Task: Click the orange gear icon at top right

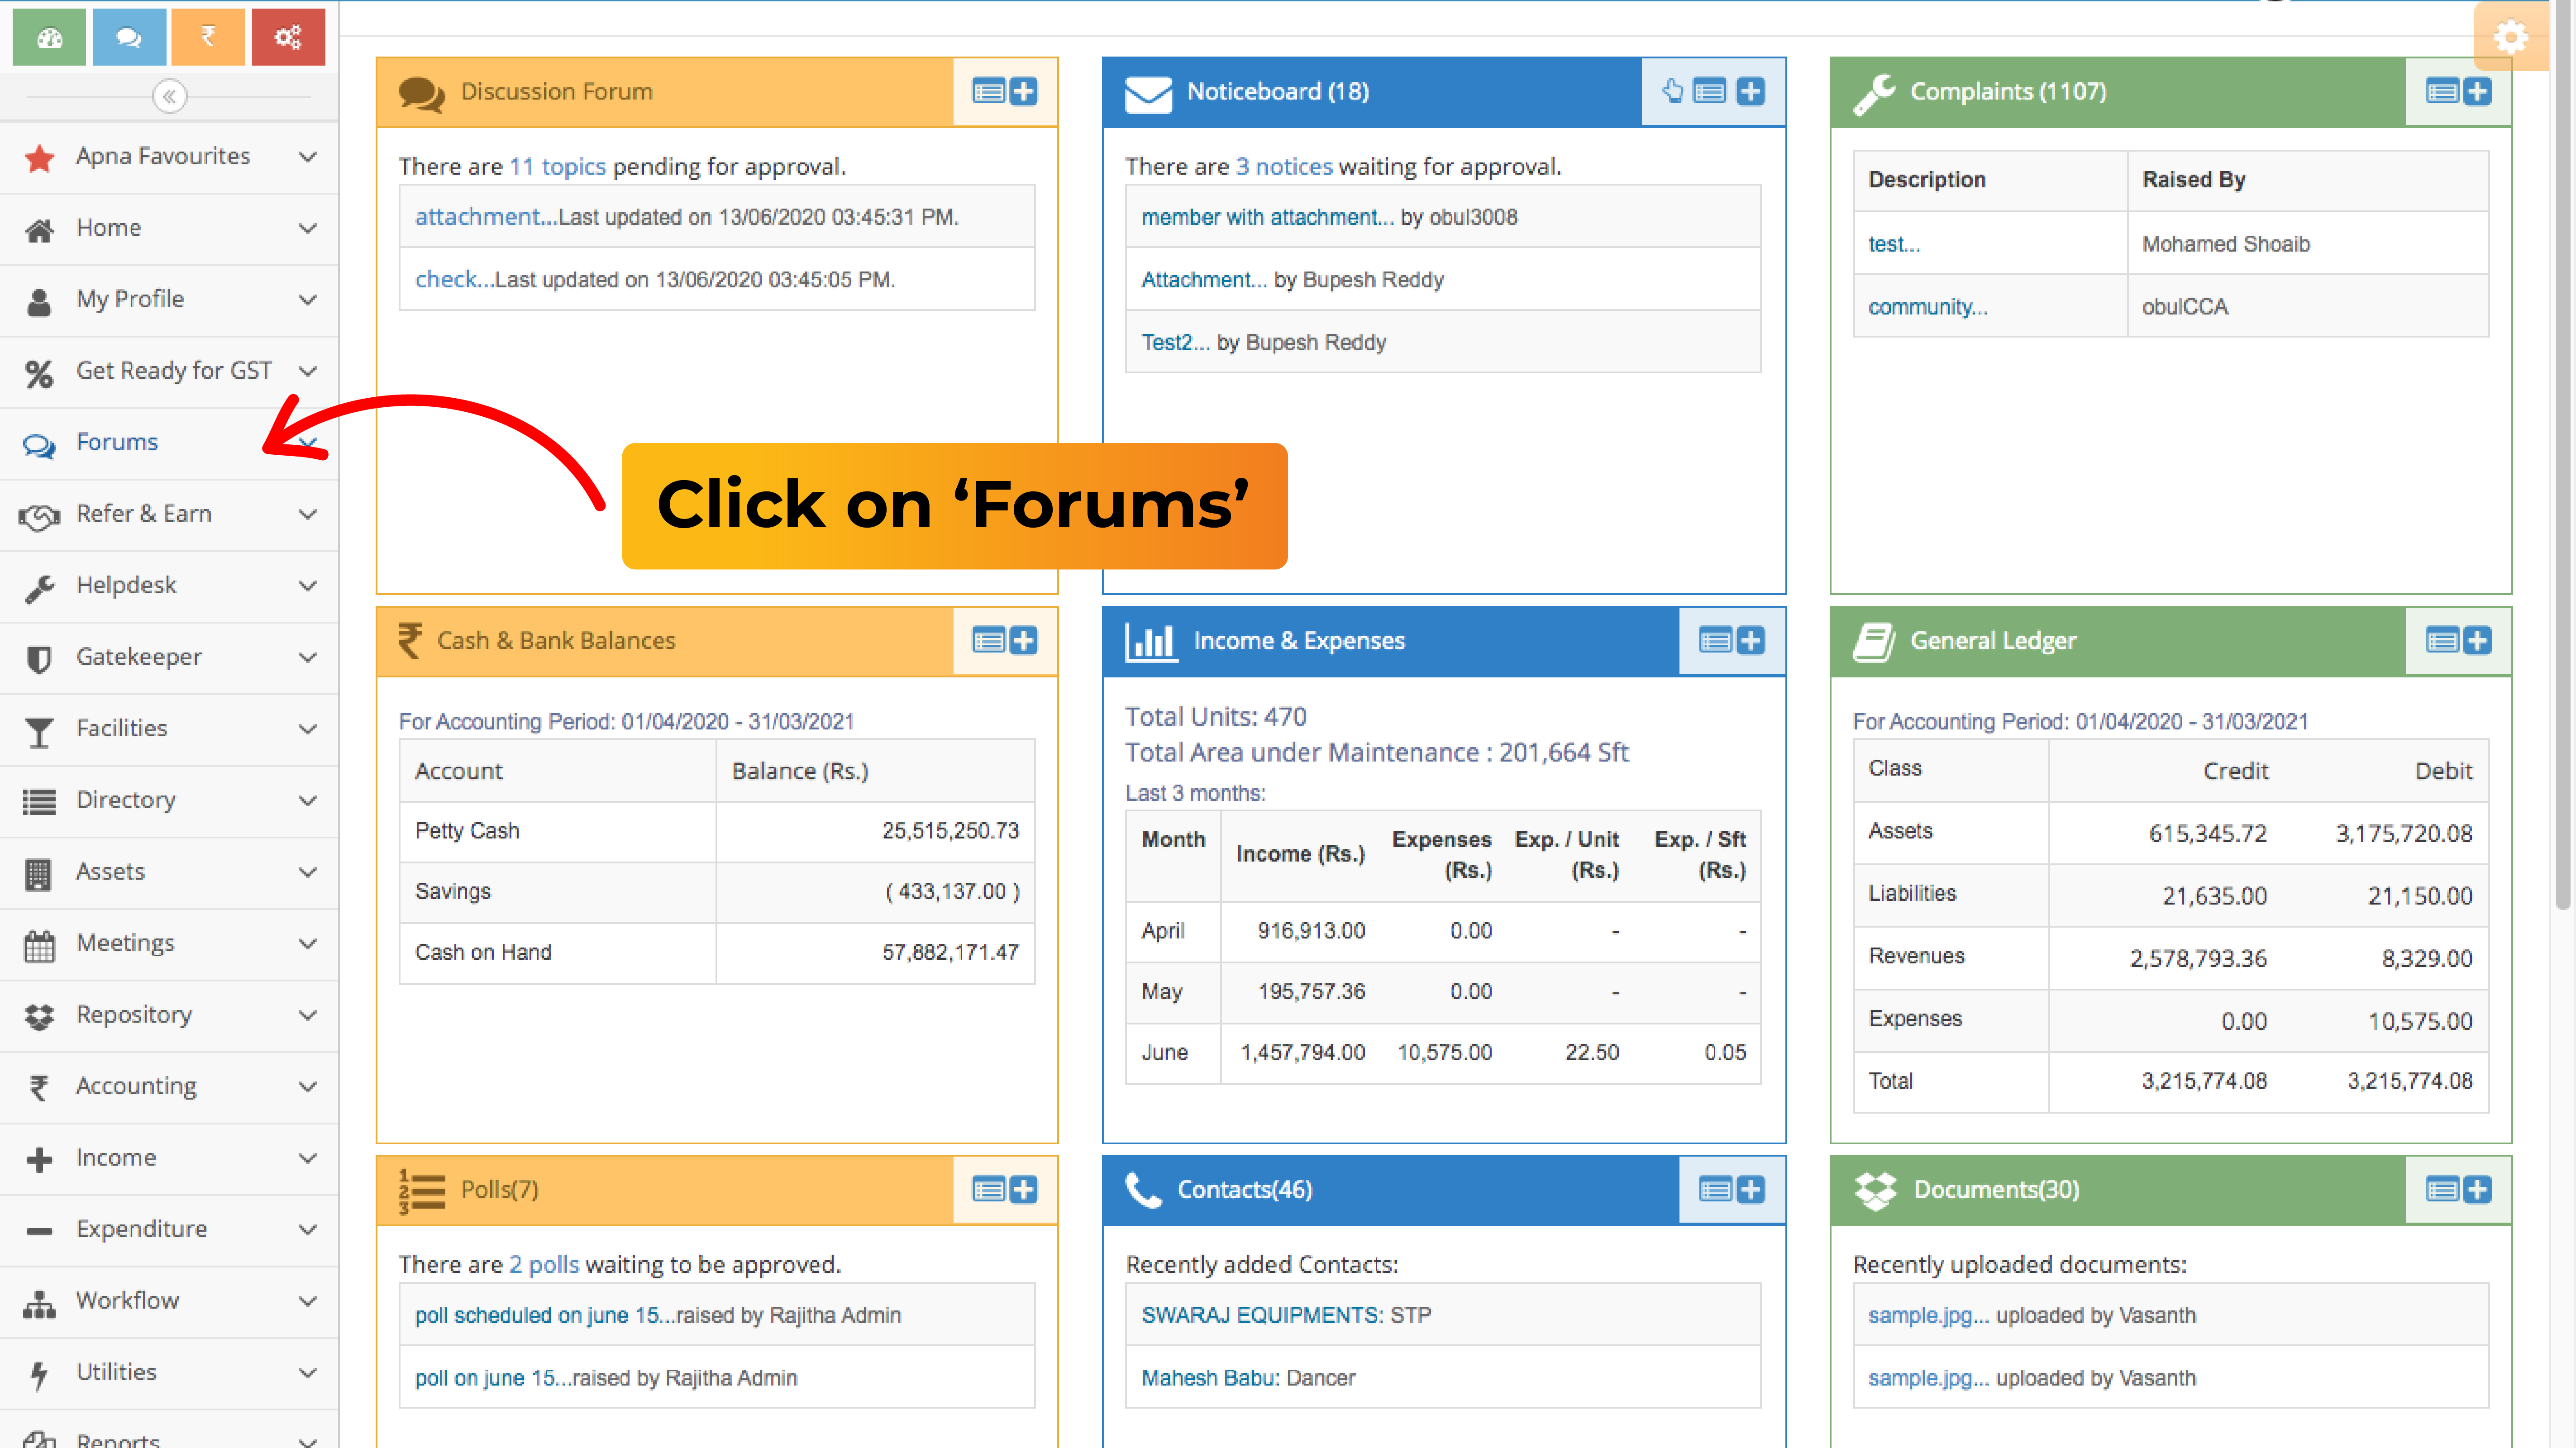Action: click(x=2511, y=38)
